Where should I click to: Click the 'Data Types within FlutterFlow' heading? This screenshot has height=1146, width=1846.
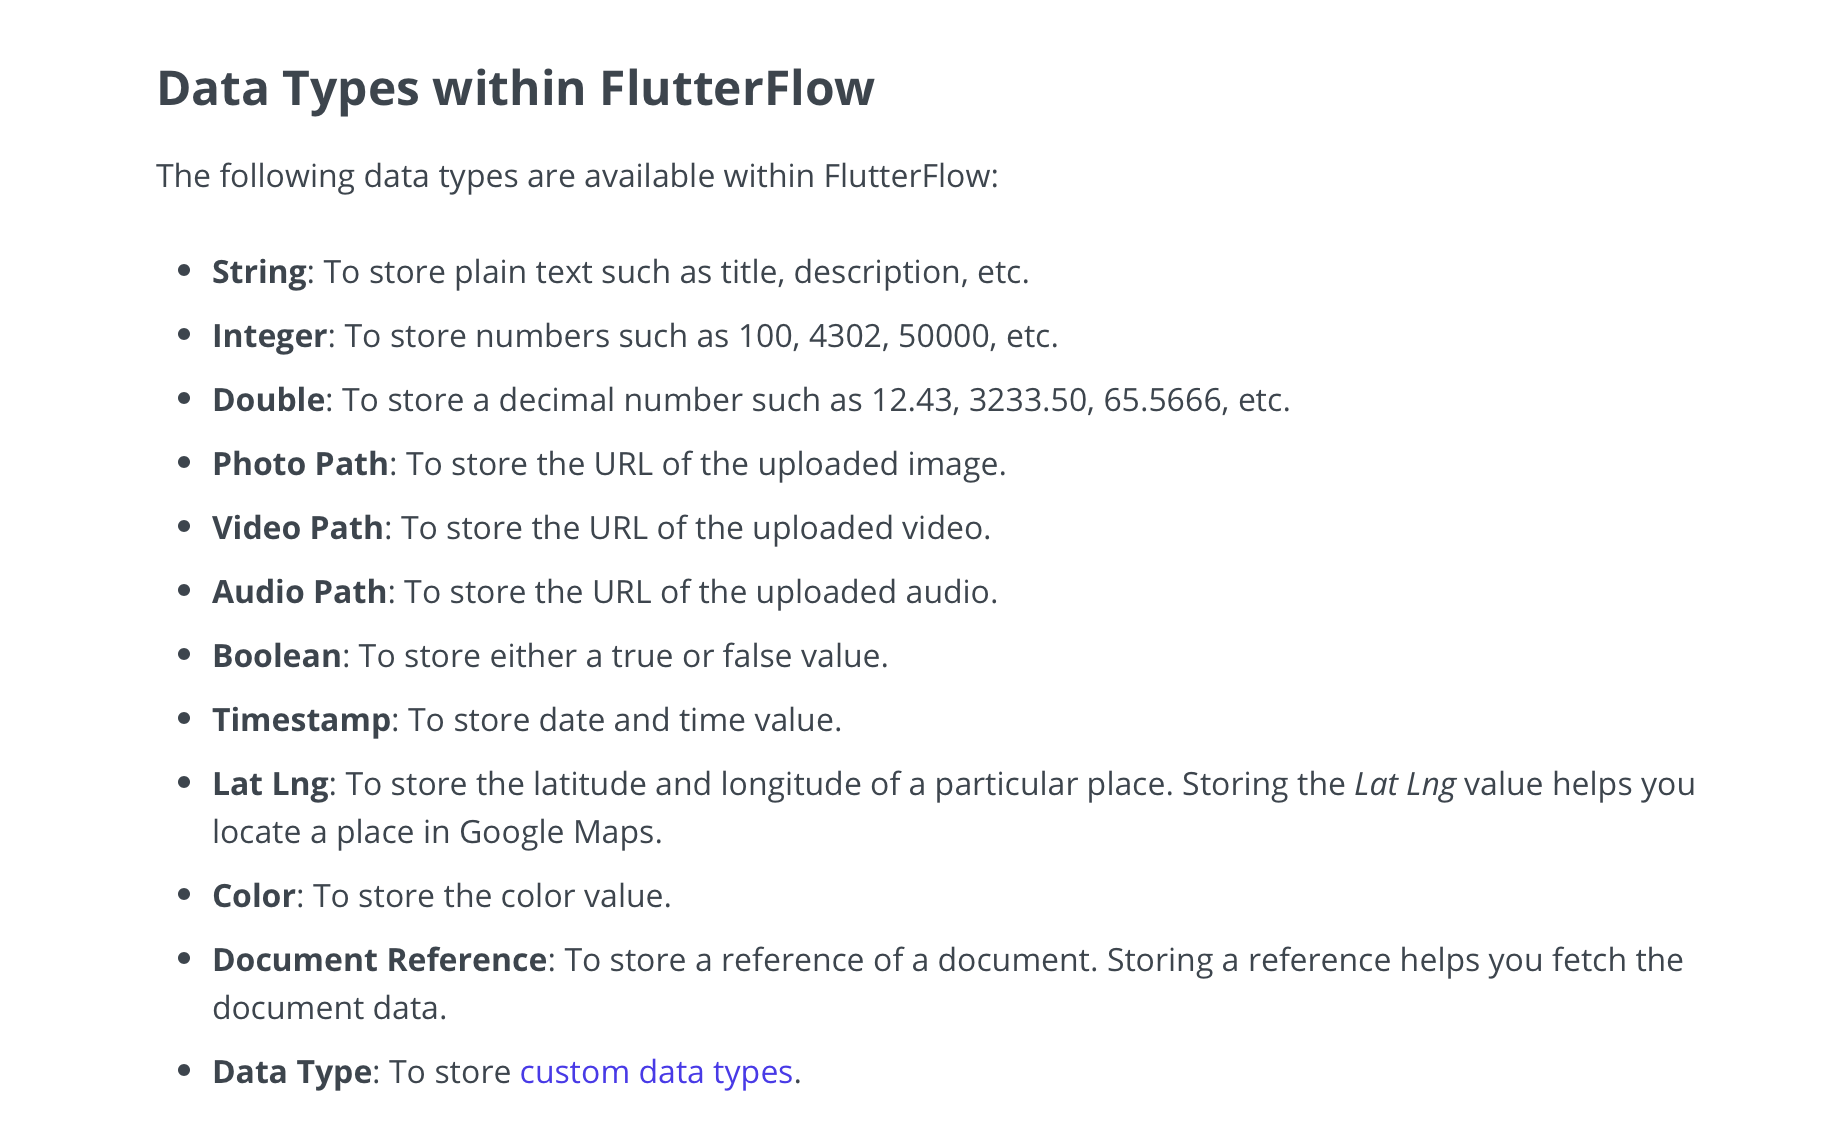point(515,88)
